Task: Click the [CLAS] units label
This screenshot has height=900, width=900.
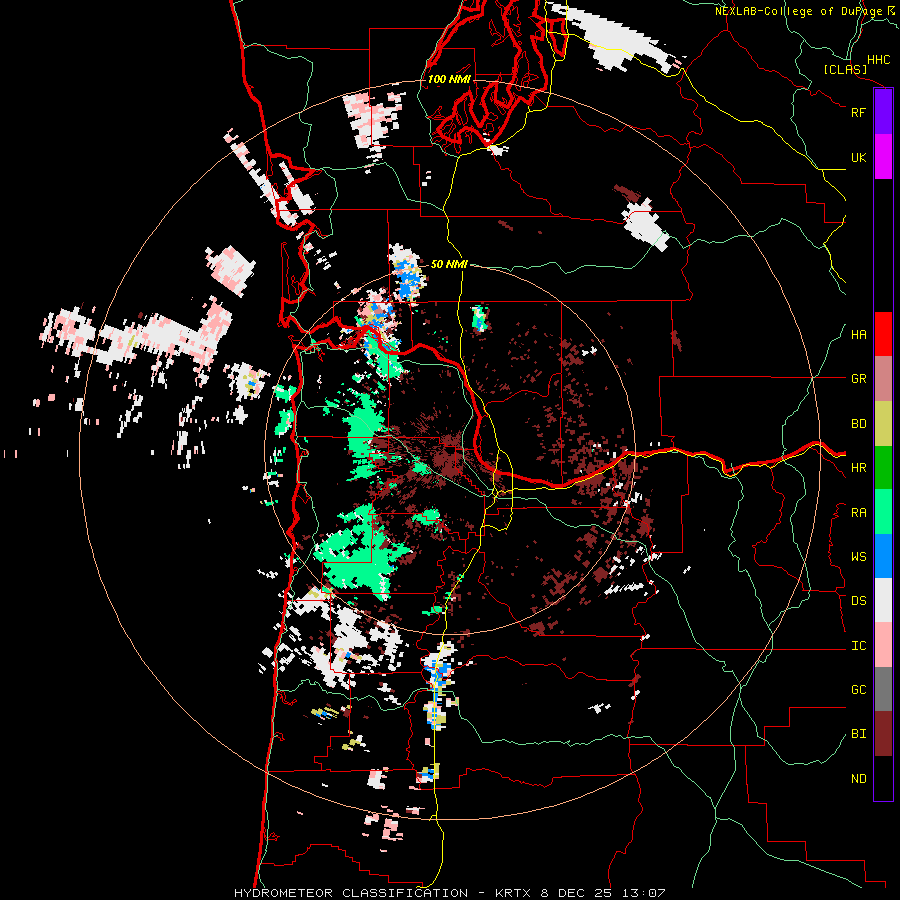Action: (845, 69)
